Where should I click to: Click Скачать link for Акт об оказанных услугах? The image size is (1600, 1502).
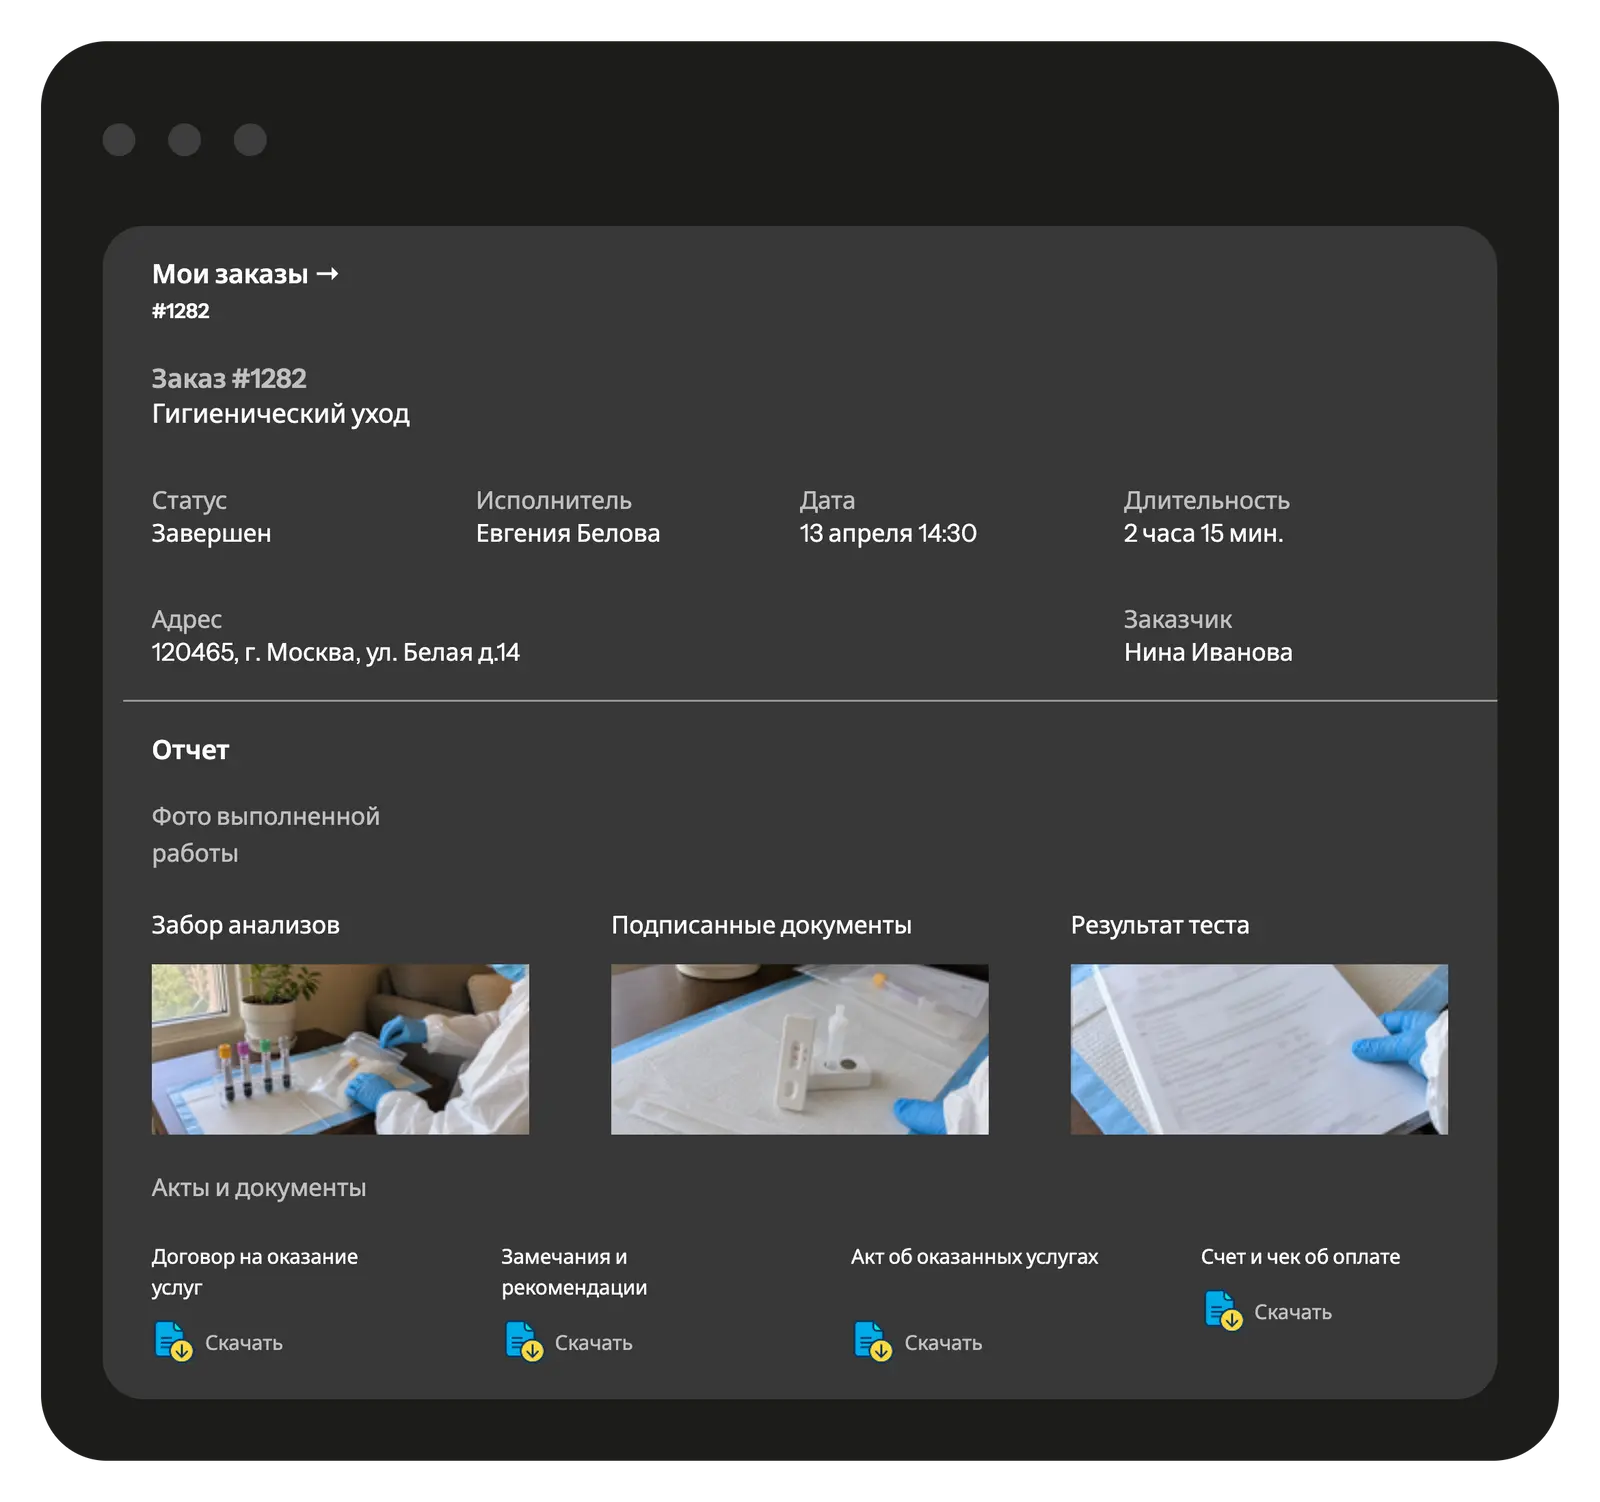943,1343
